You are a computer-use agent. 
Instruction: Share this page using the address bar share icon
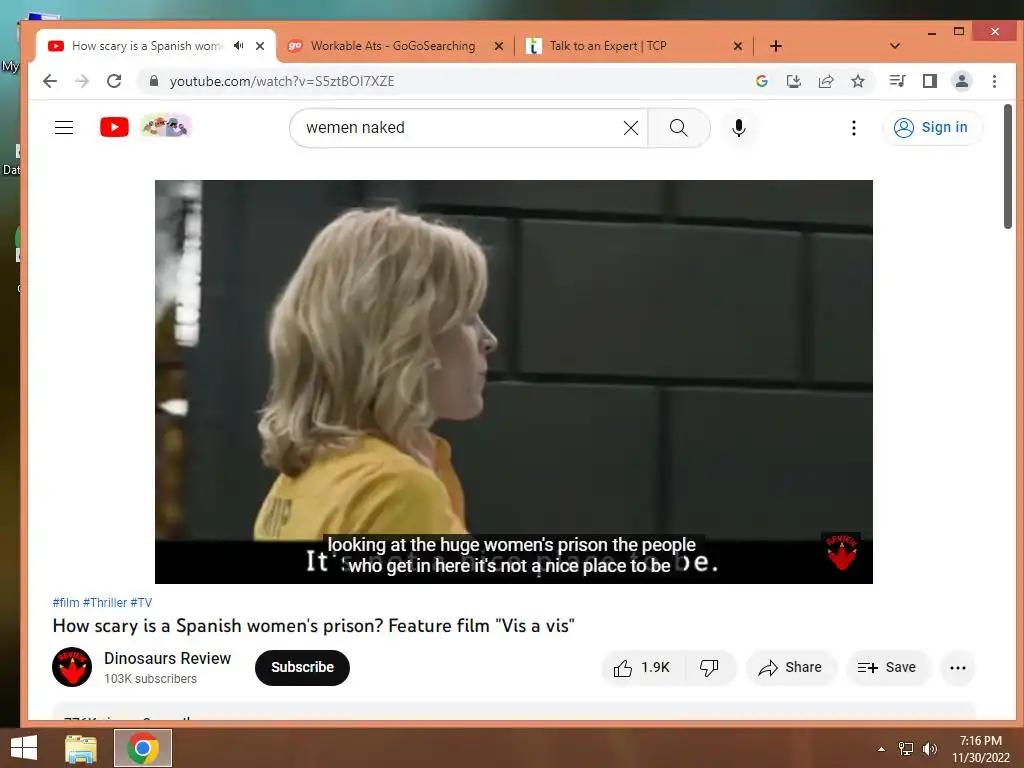point(826,81)
